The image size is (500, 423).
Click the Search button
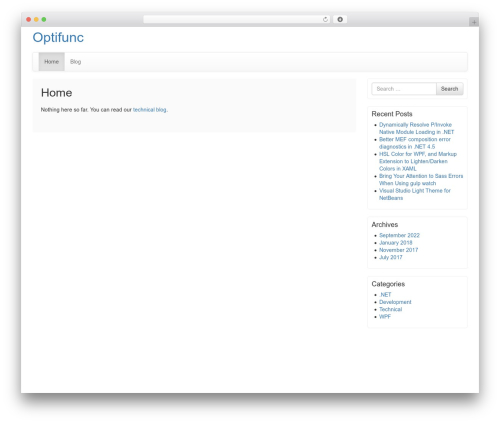[449, 89]
